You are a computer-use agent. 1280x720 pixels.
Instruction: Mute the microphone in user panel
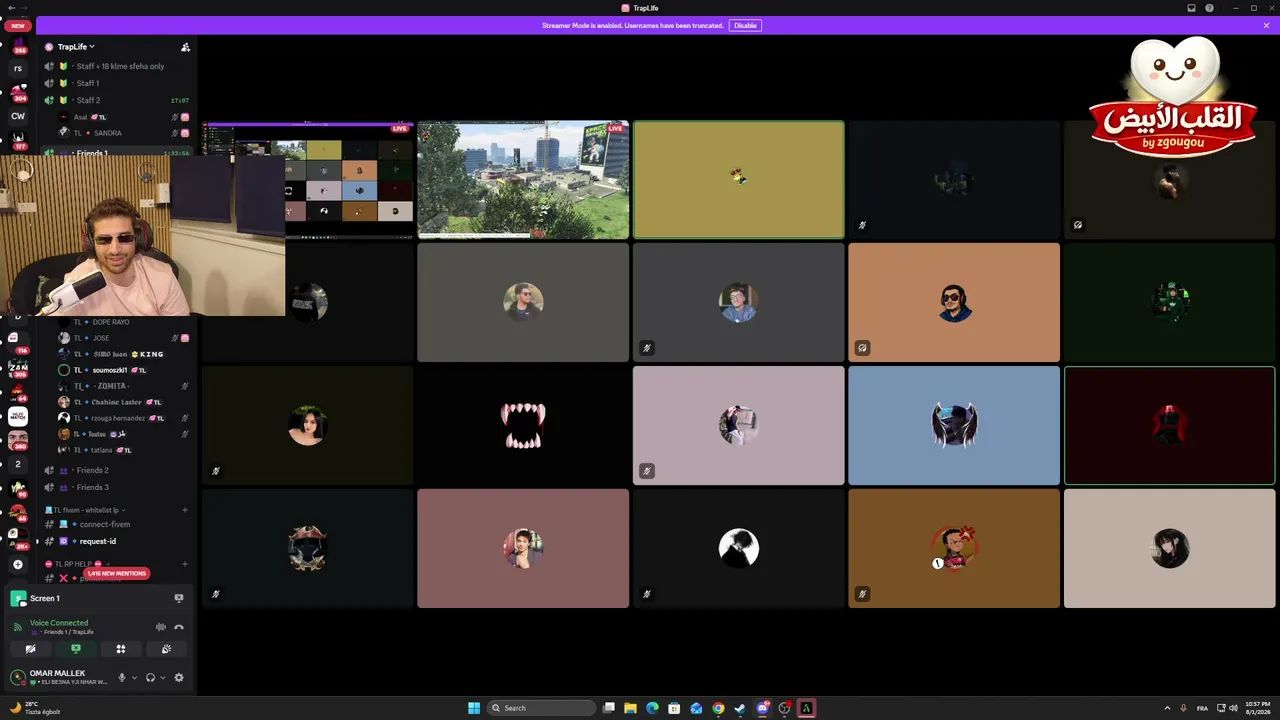click(122, 677)
